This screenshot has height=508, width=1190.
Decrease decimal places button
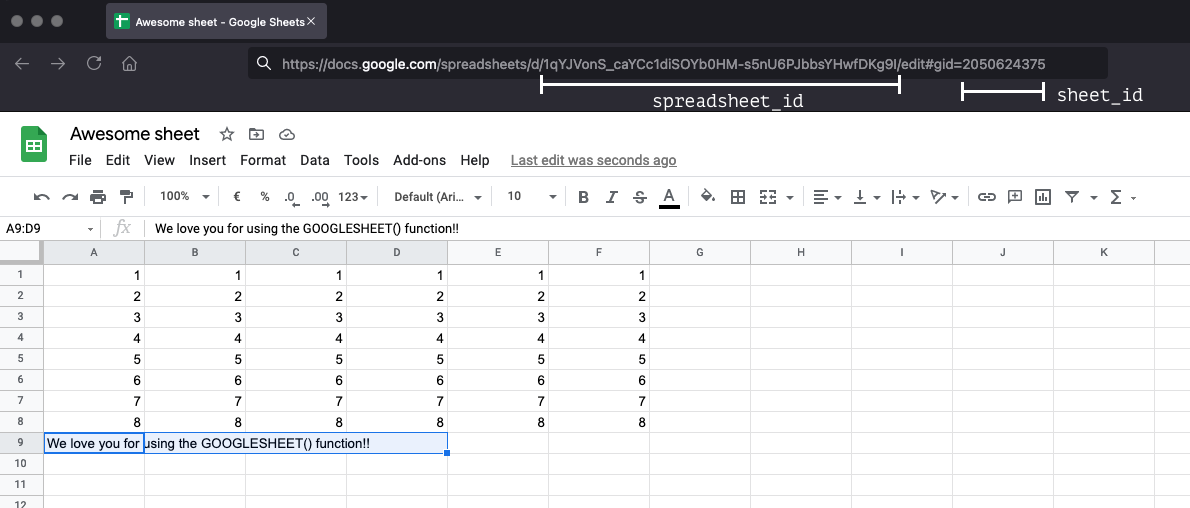point(291,197)
